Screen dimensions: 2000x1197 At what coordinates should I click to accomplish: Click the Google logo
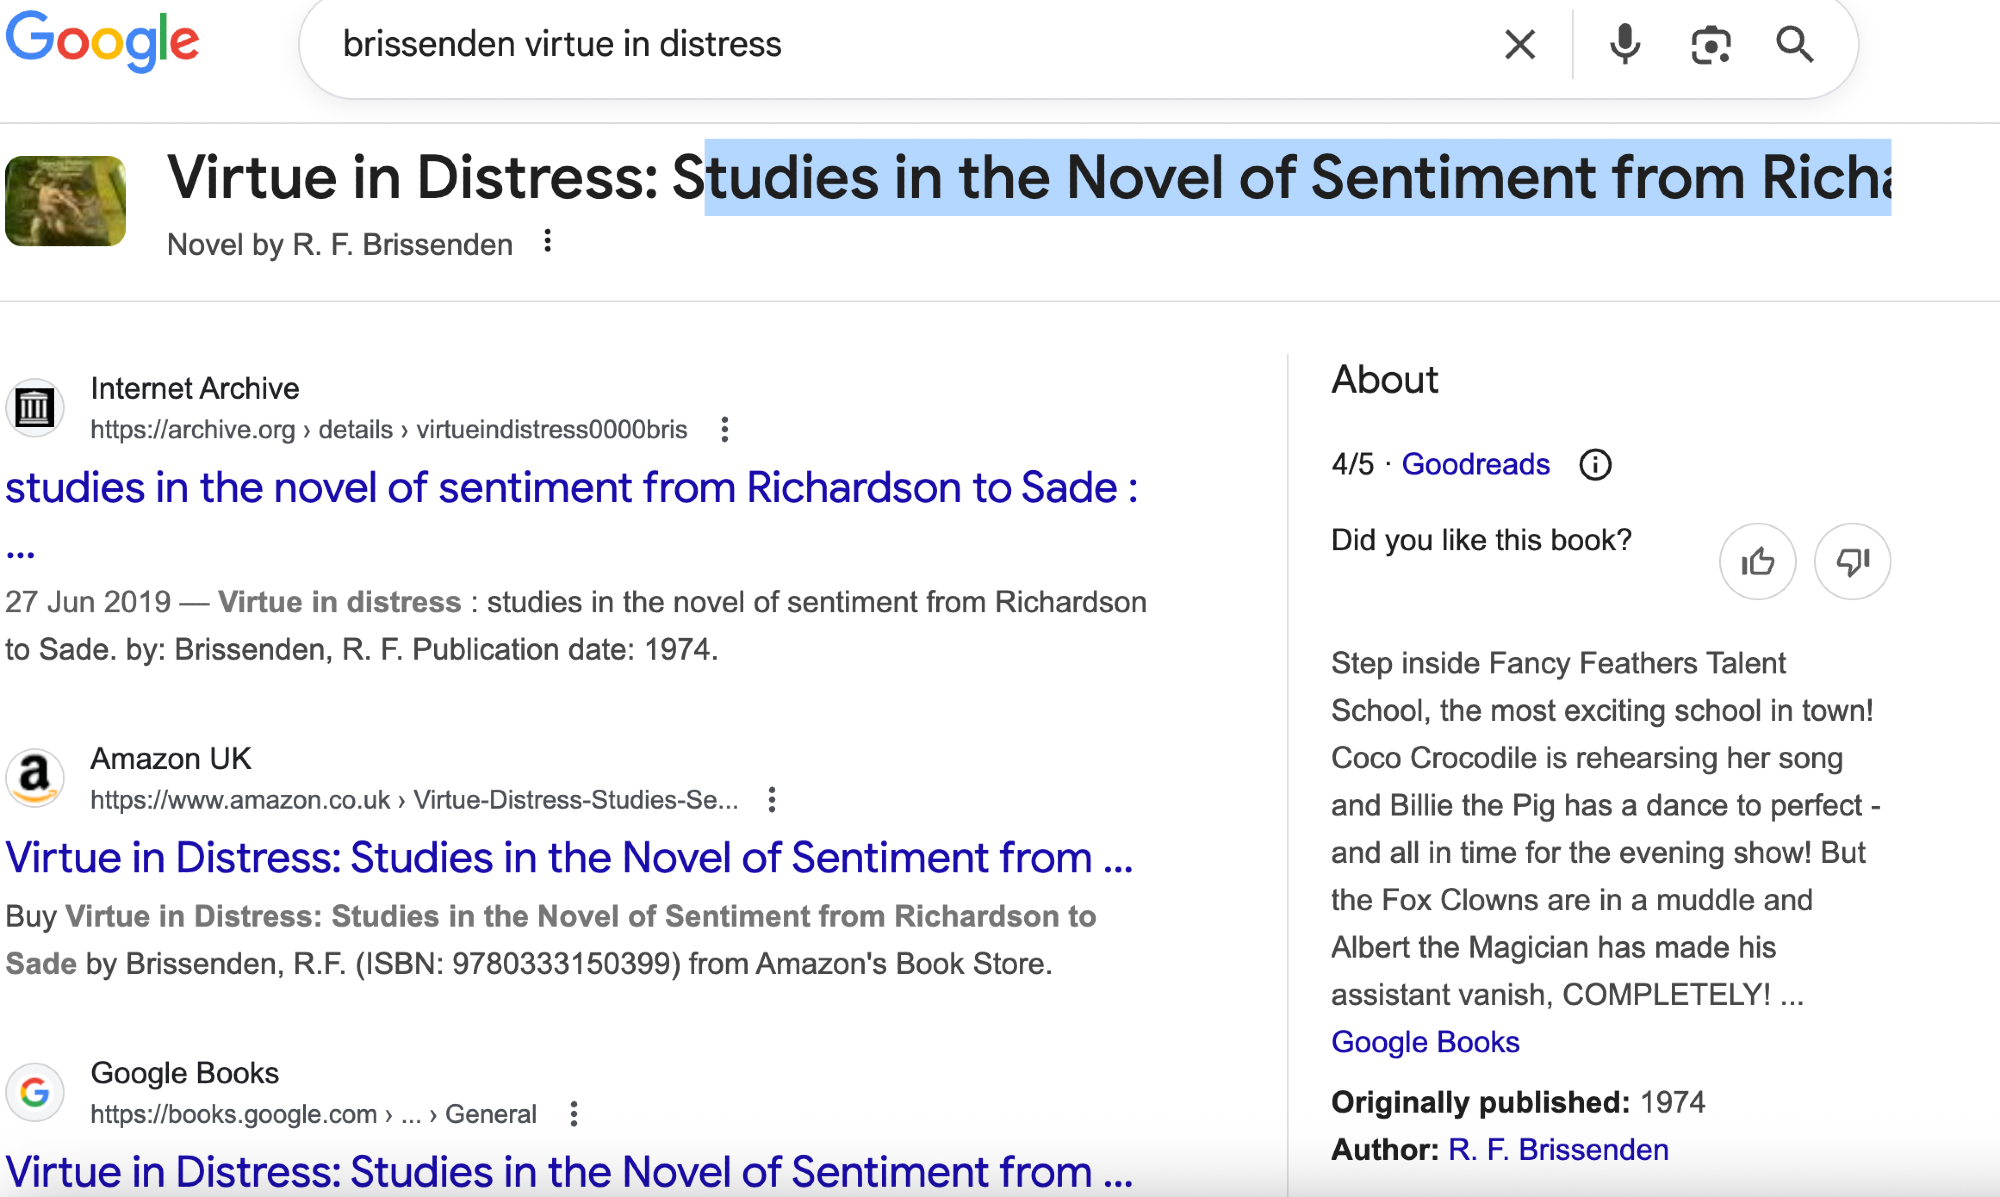click(x=102, y=41)
